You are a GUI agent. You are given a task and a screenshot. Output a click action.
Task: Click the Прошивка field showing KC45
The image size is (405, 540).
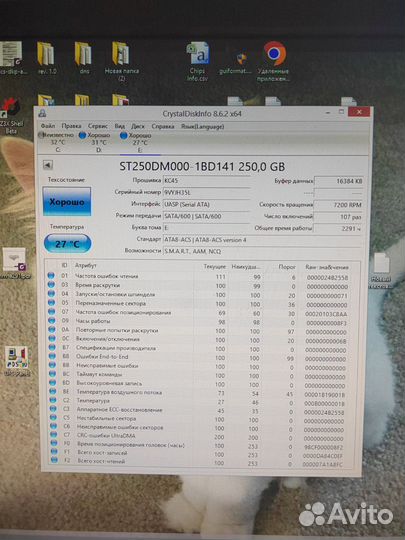point(206,180)
